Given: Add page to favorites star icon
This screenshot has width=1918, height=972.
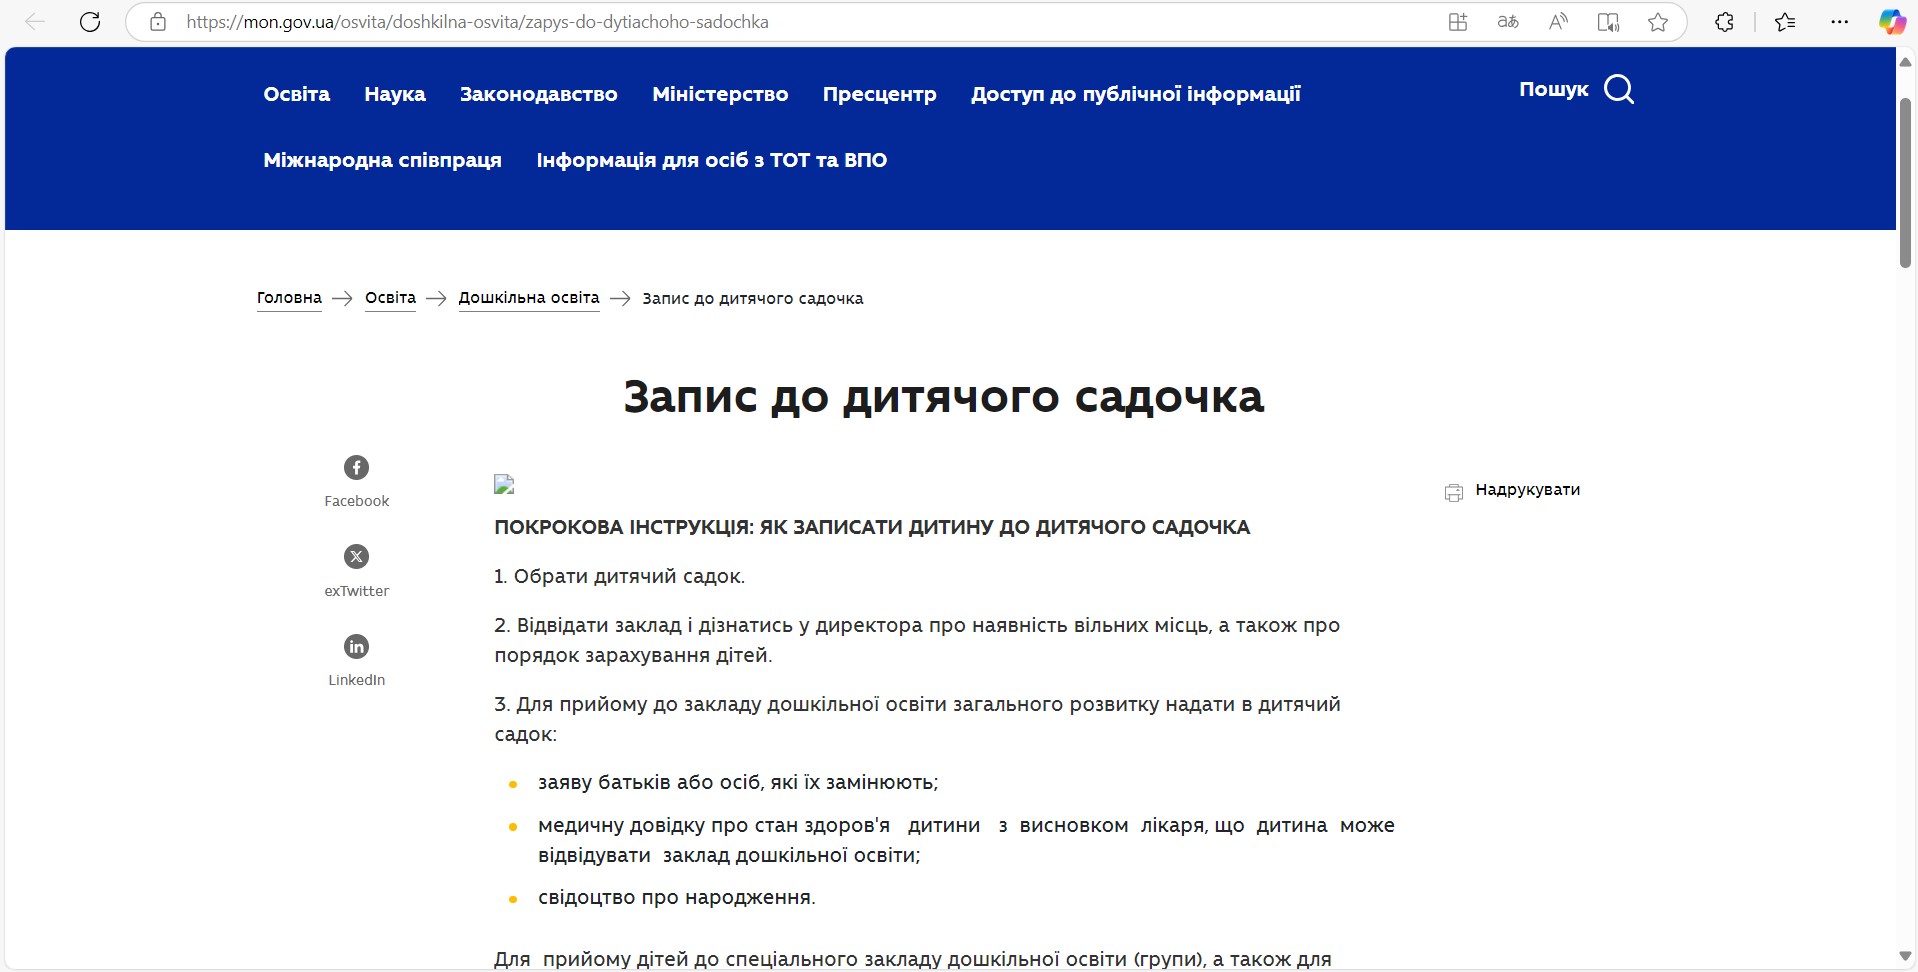Looking at the screenshot, I should tap(1657, 22).
